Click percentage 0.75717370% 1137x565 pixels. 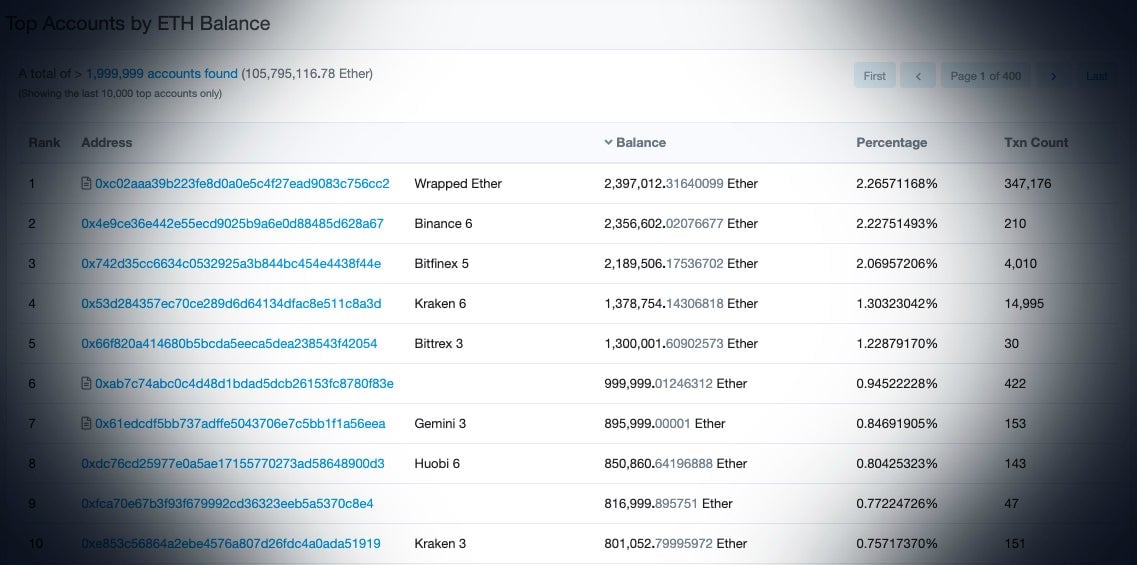coord(897,543)
